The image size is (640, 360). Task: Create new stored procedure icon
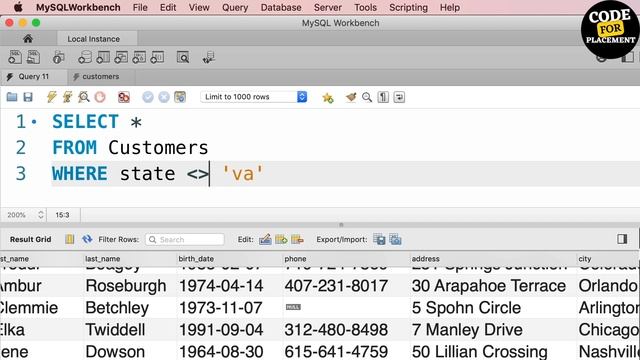point(139,58)
